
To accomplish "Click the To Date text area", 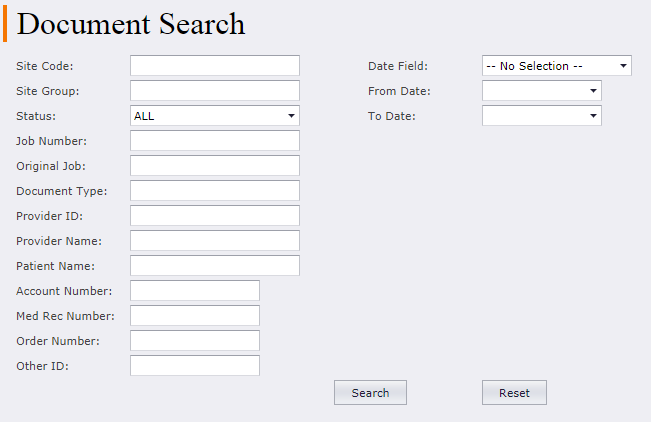I will (x=535, y=115).
